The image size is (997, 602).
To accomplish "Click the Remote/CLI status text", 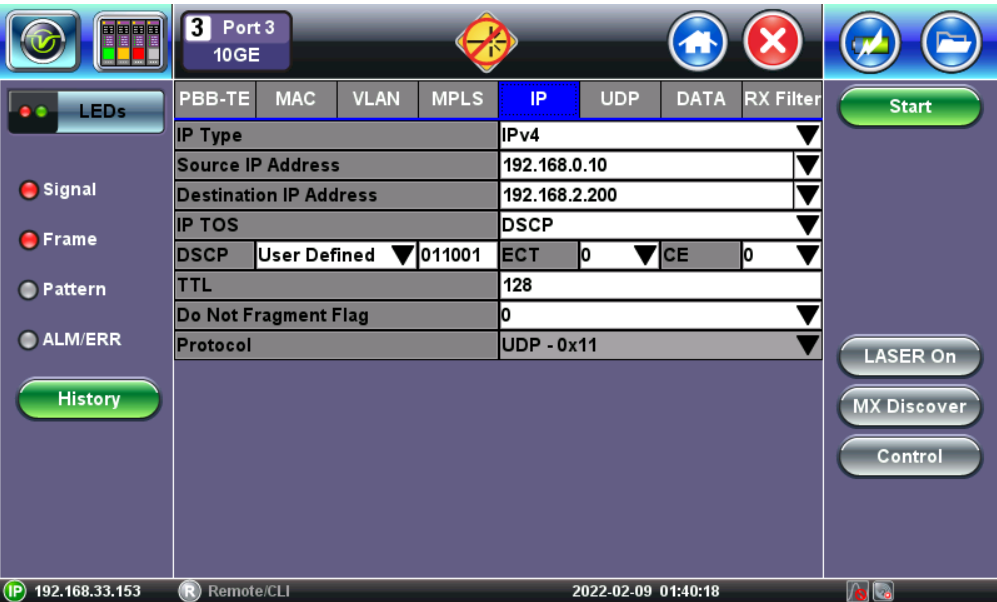I will point(249,591).
